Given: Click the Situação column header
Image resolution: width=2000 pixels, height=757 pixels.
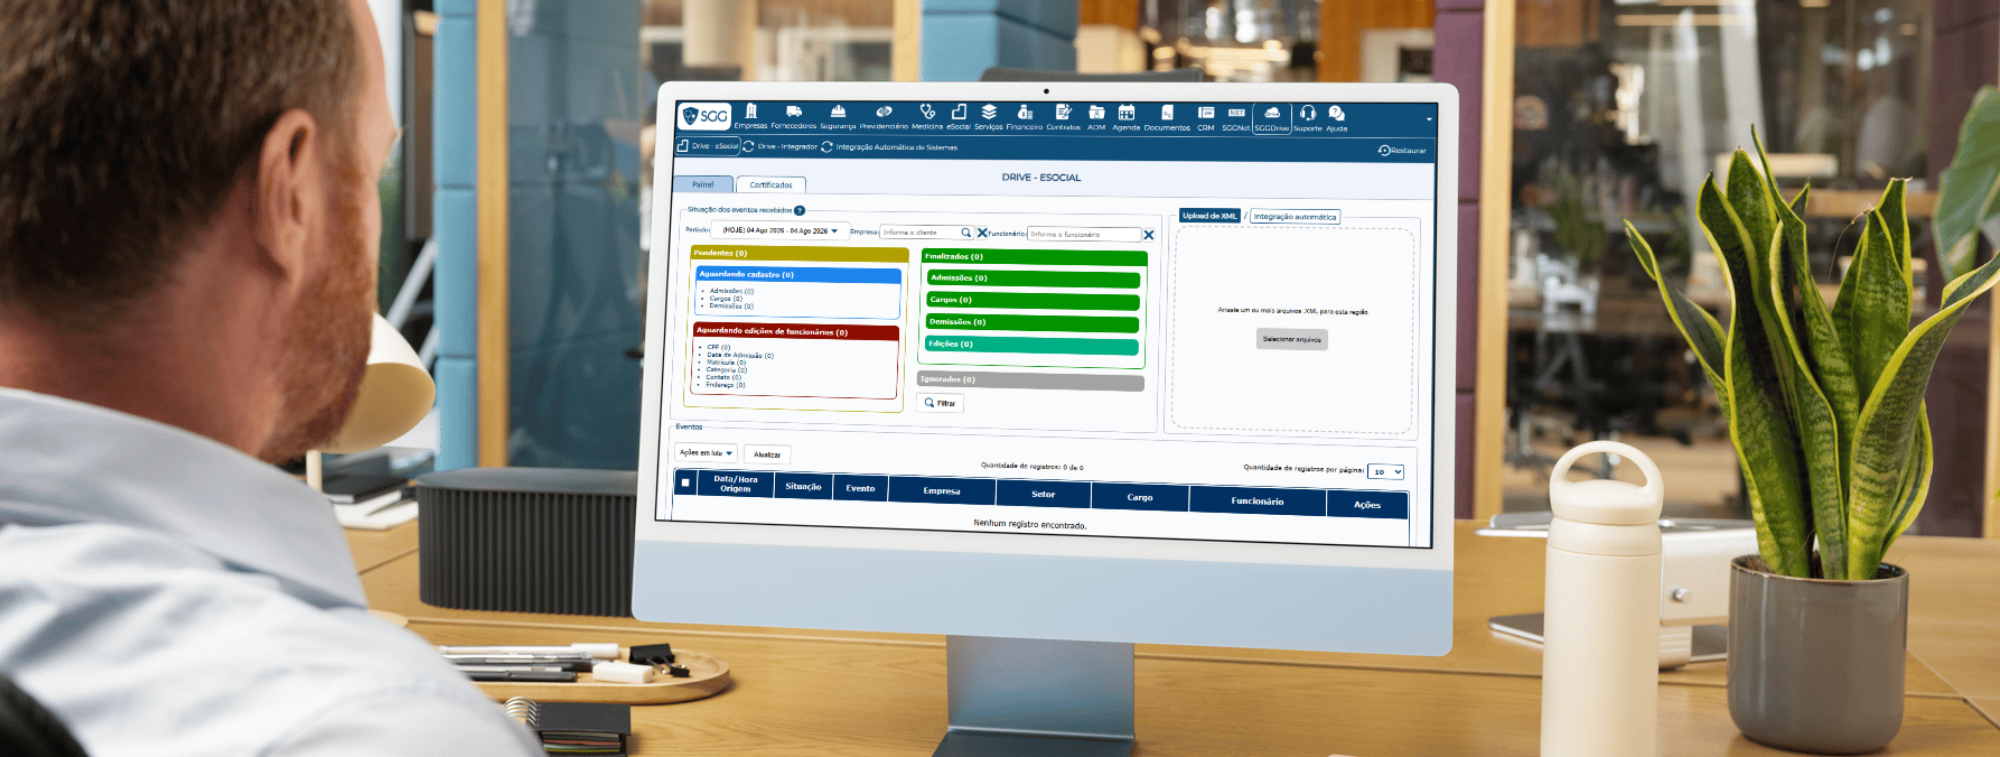Looking at the screenshot, I should tap(803, 486).
